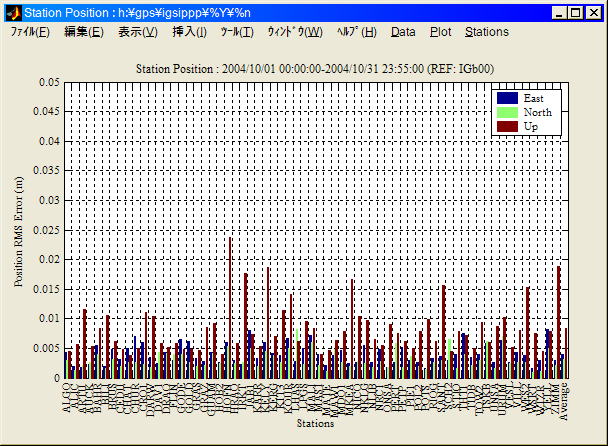Click the green North legend swatch

(508, 112)
